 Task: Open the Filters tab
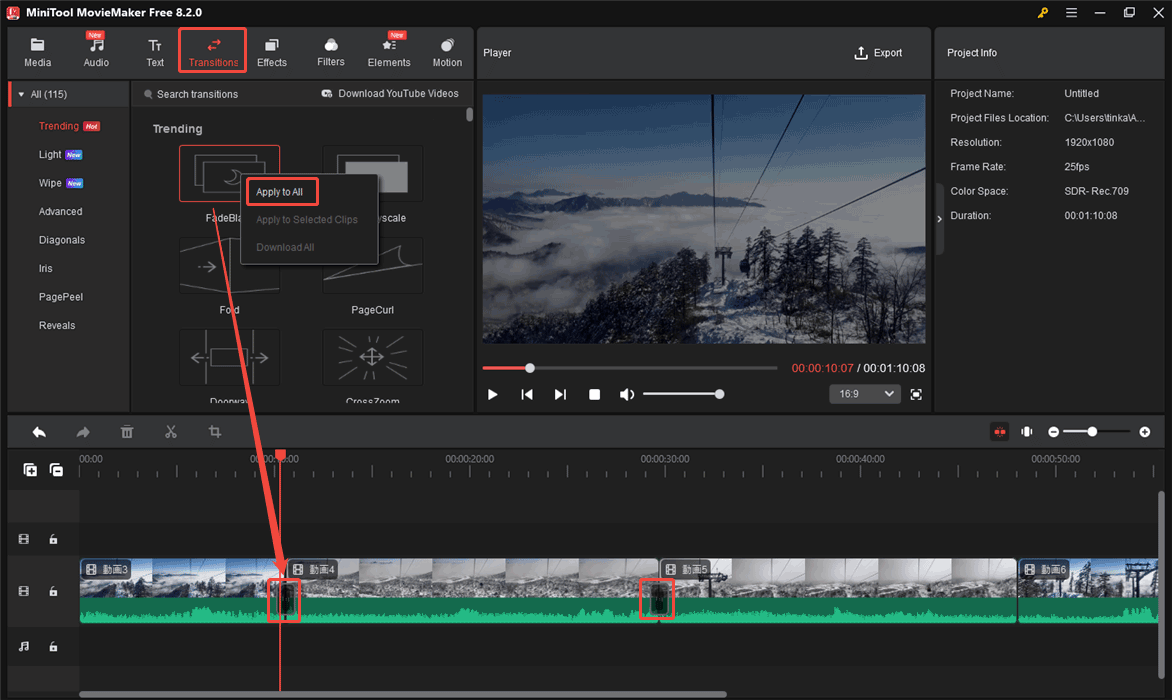coord(330,52)
